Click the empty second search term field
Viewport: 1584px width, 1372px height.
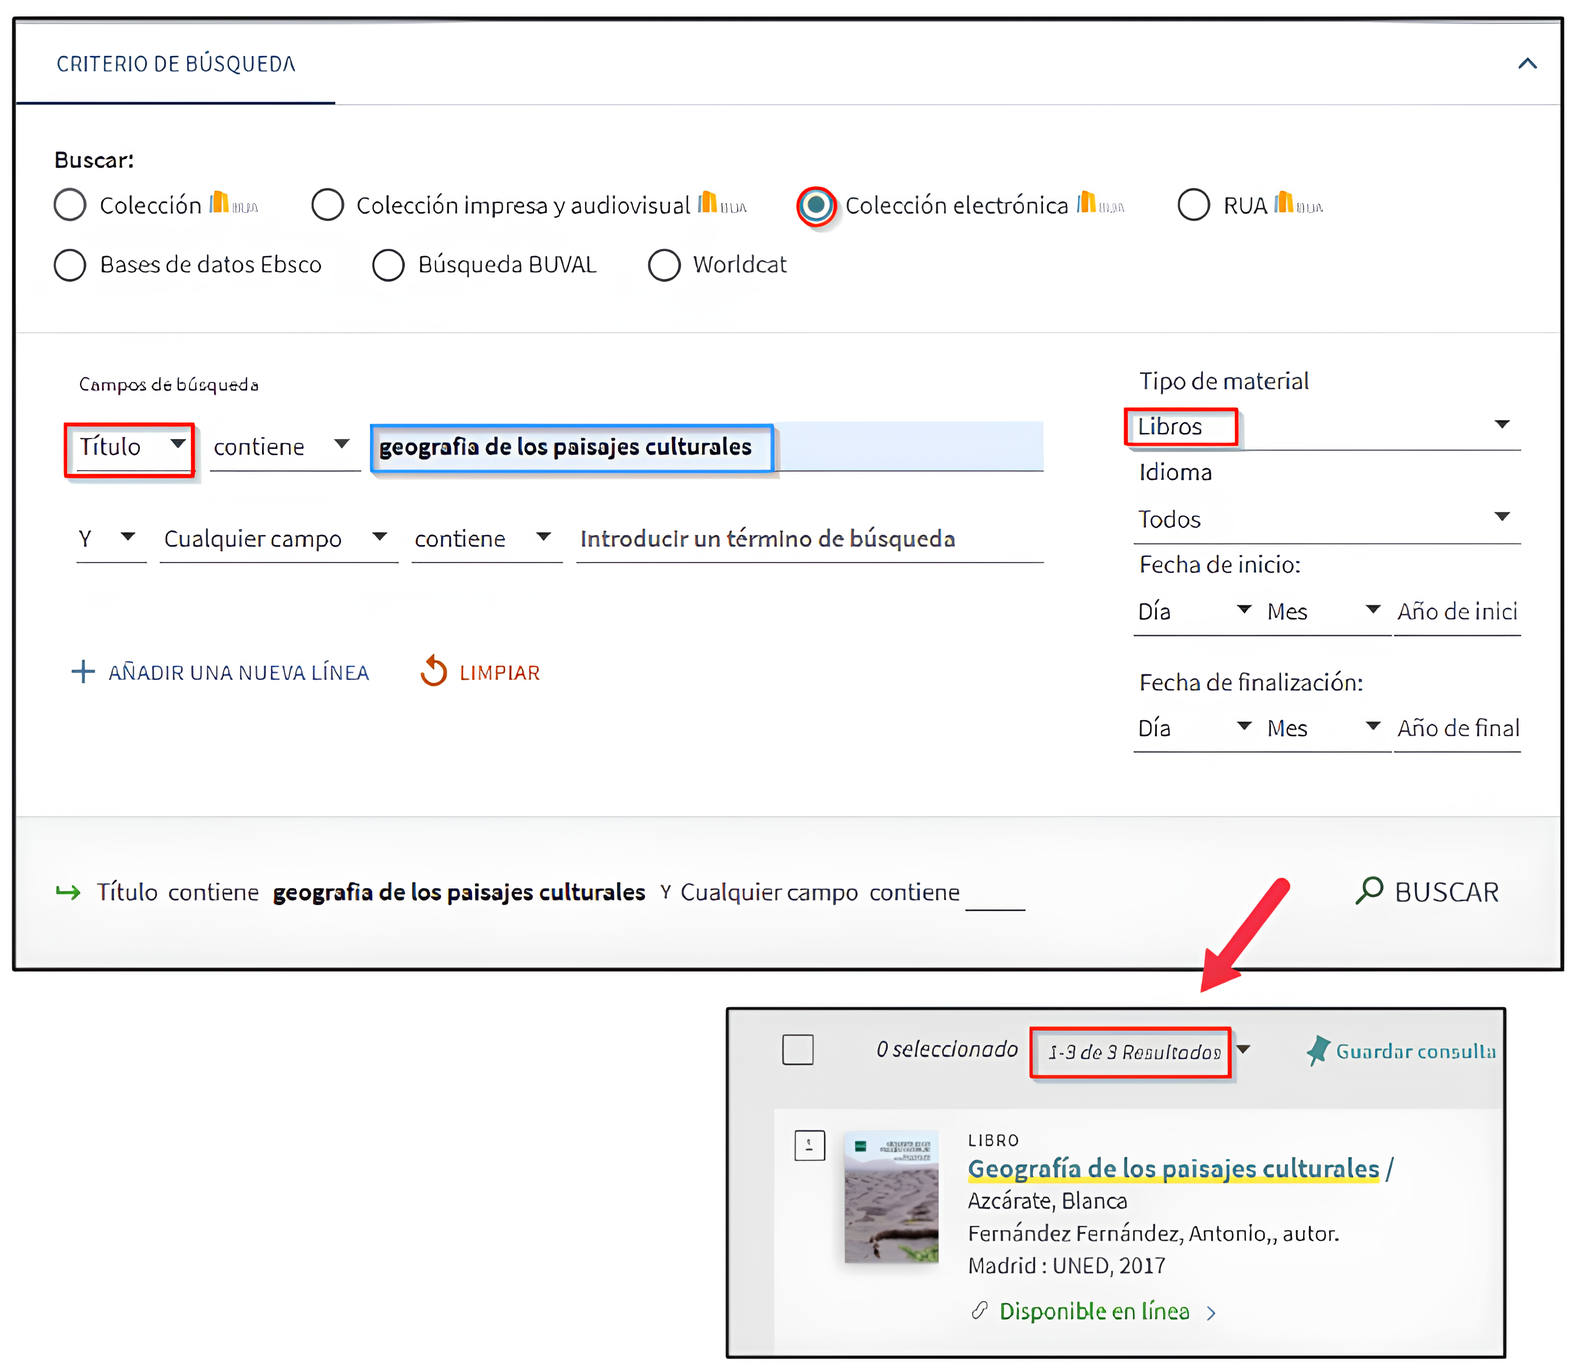pyautogui.click(x=808, y=539)
